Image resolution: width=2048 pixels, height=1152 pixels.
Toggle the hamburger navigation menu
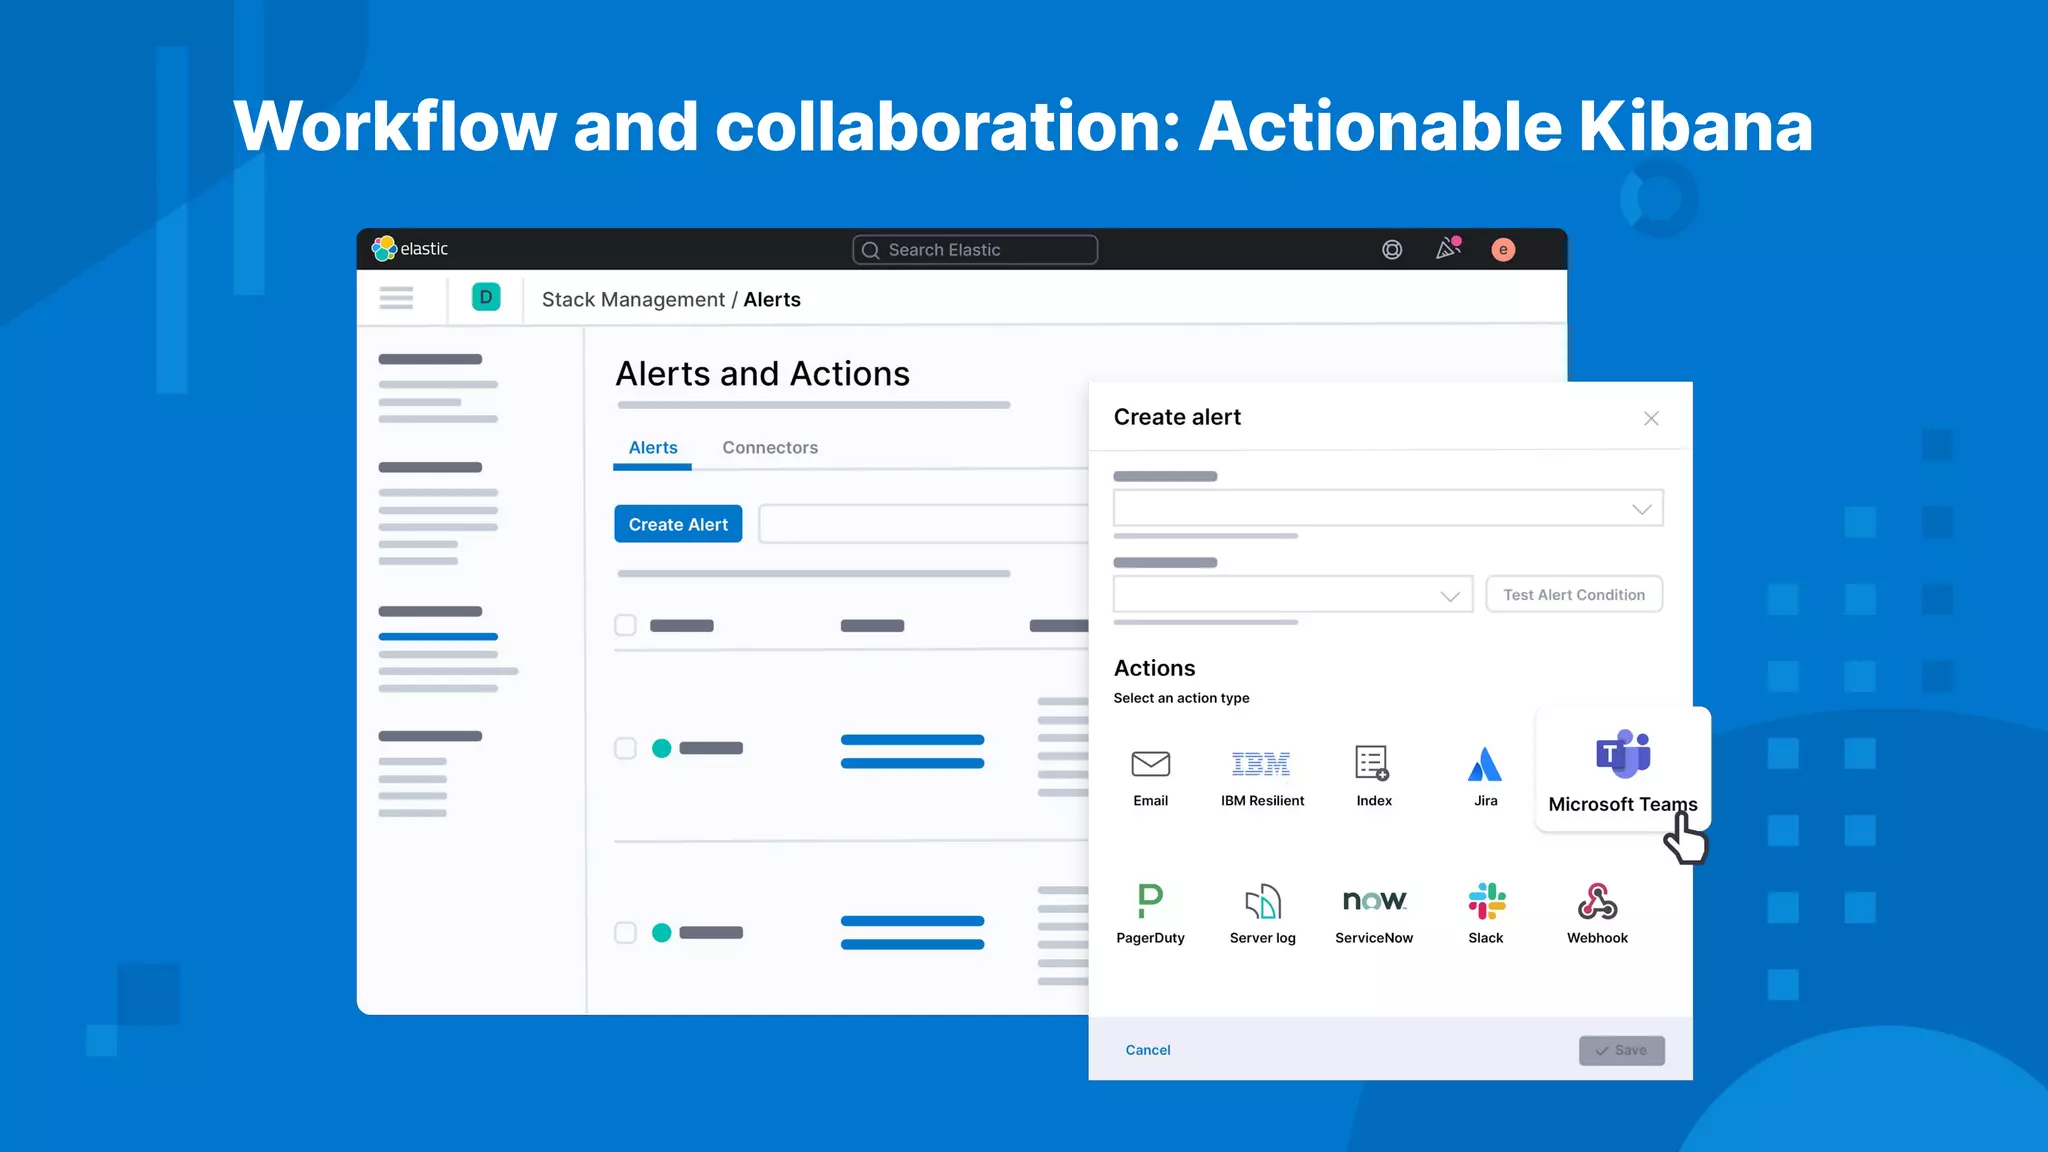396,298
